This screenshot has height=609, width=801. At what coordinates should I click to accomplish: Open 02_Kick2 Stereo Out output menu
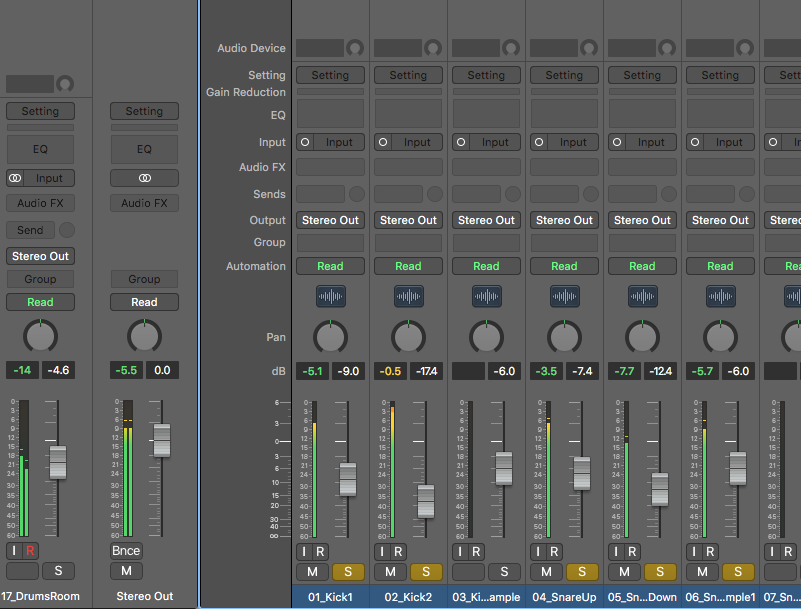tap(409, 220)
